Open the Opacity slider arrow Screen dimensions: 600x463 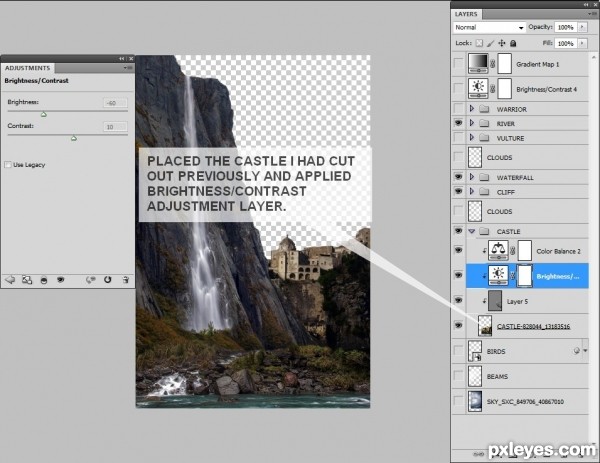click(x=582, y=27)
